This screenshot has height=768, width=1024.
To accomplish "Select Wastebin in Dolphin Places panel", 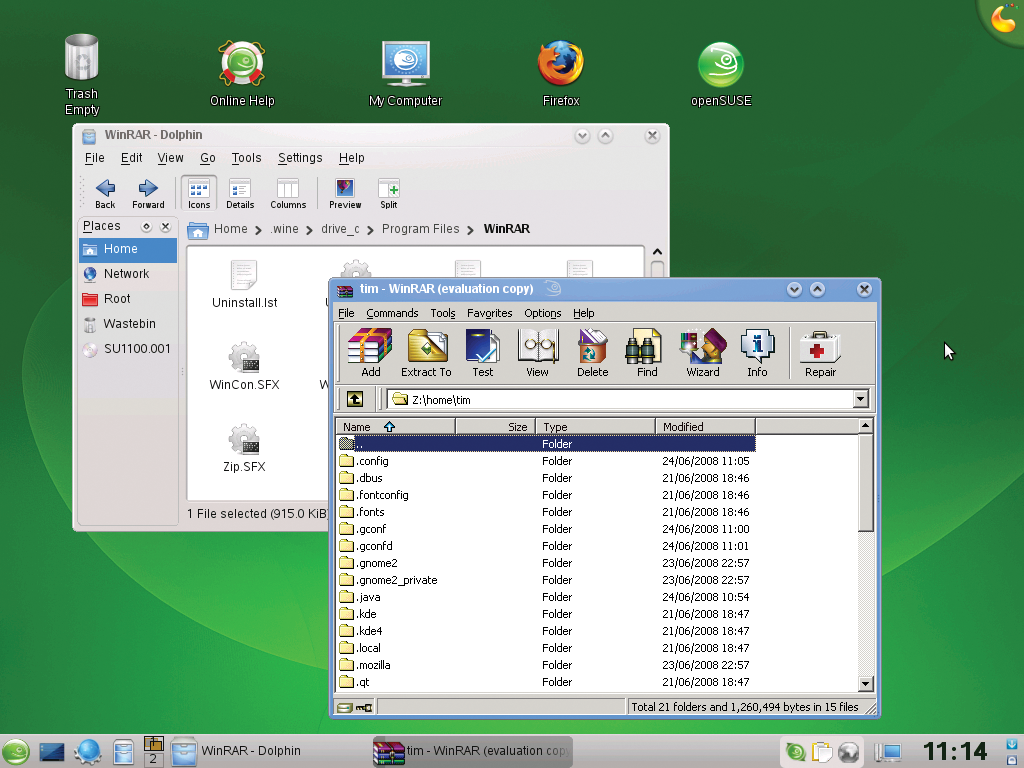I will pyautogui.click(x=128, y=324).
